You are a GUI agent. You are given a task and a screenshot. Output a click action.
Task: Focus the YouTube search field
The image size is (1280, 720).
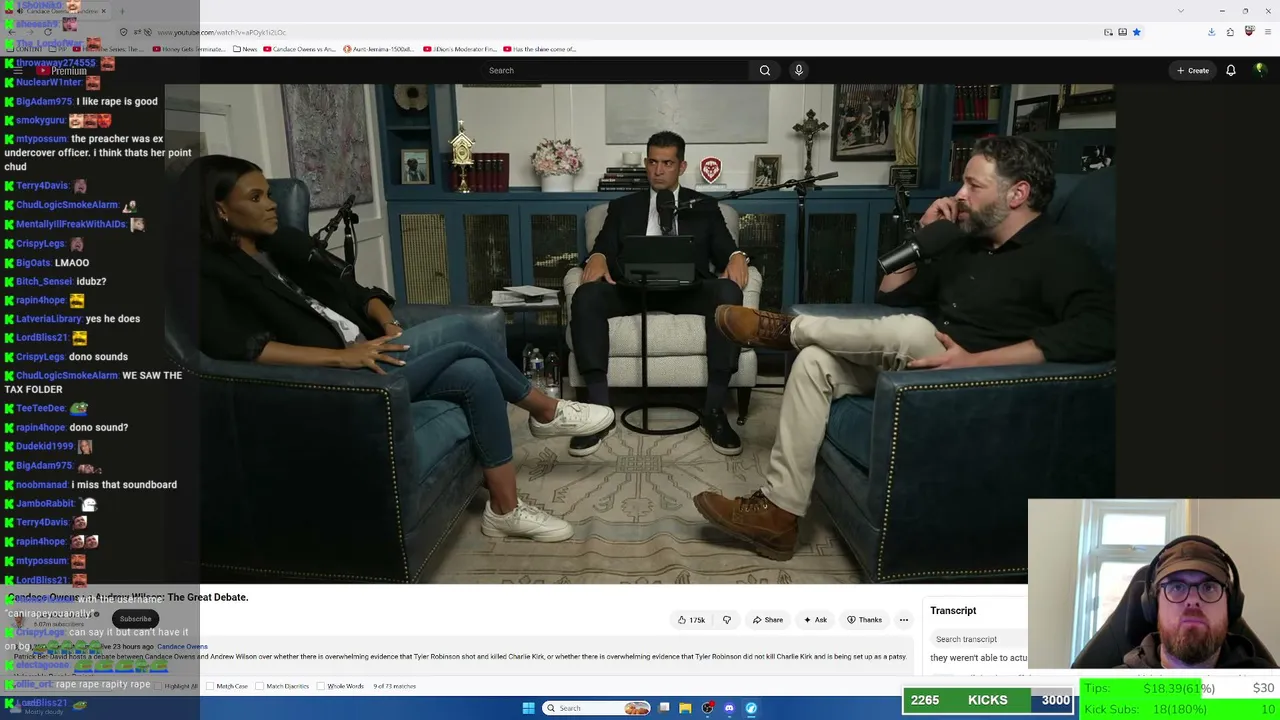coord(616,70)
